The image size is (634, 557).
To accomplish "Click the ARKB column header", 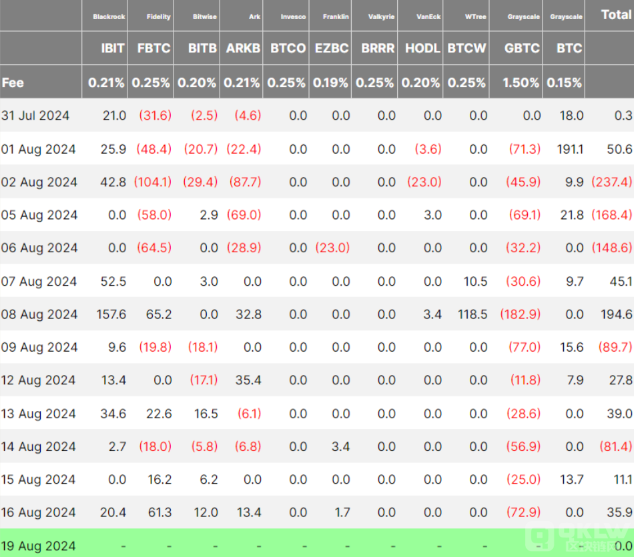I will tap(246, 47).
